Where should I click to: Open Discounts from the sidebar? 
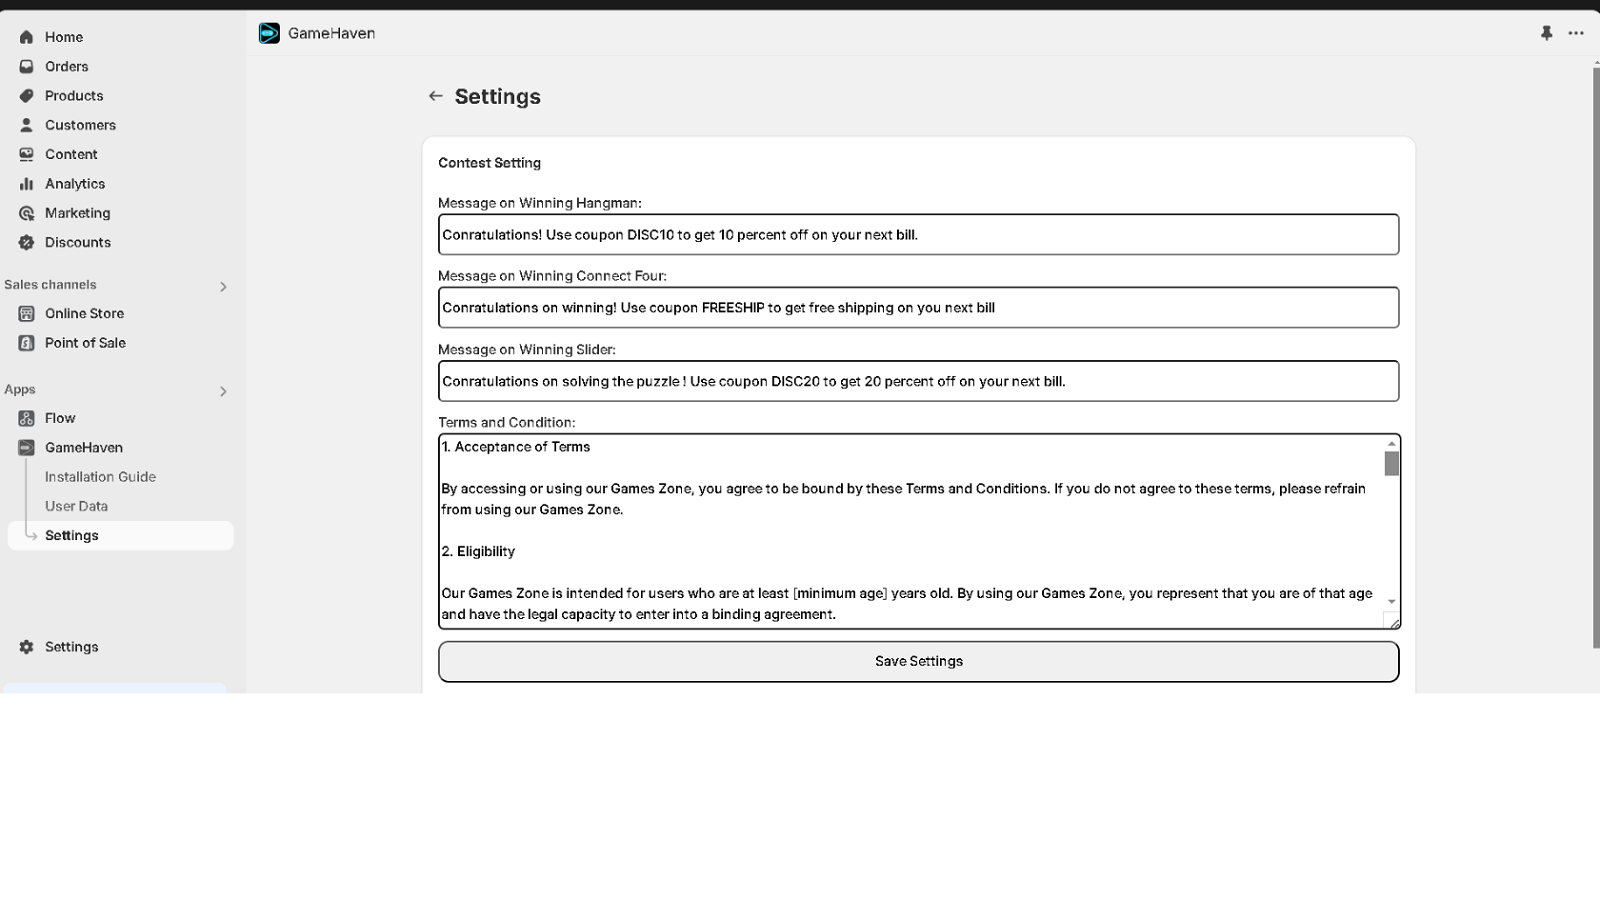(x=77, y=242)
